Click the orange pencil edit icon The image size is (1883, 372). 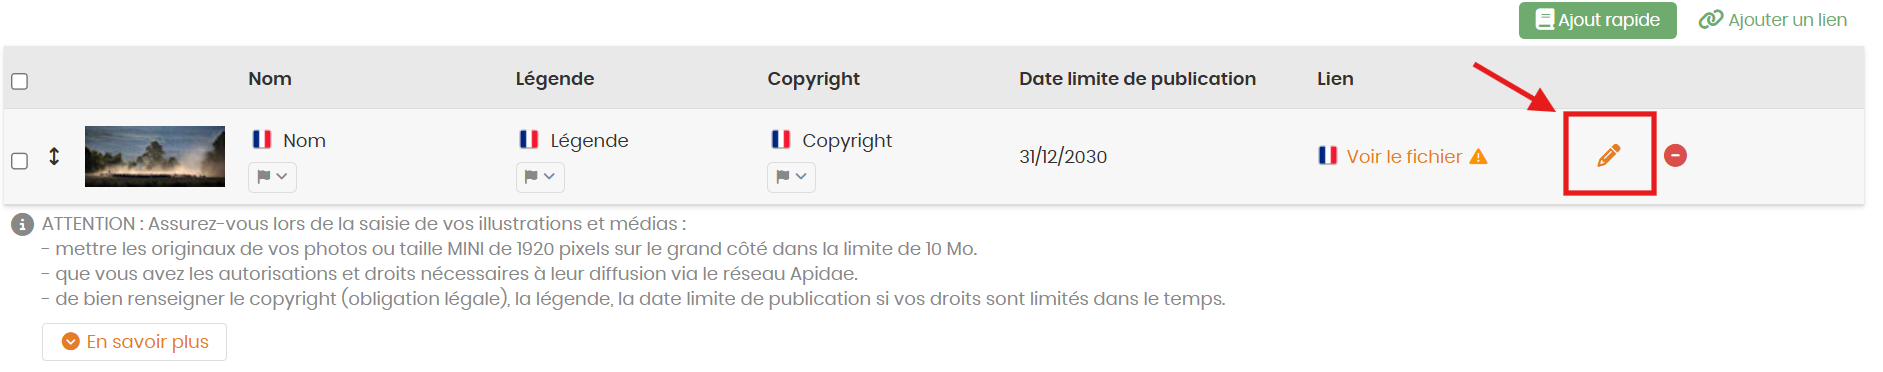(x=1608, y=155)
